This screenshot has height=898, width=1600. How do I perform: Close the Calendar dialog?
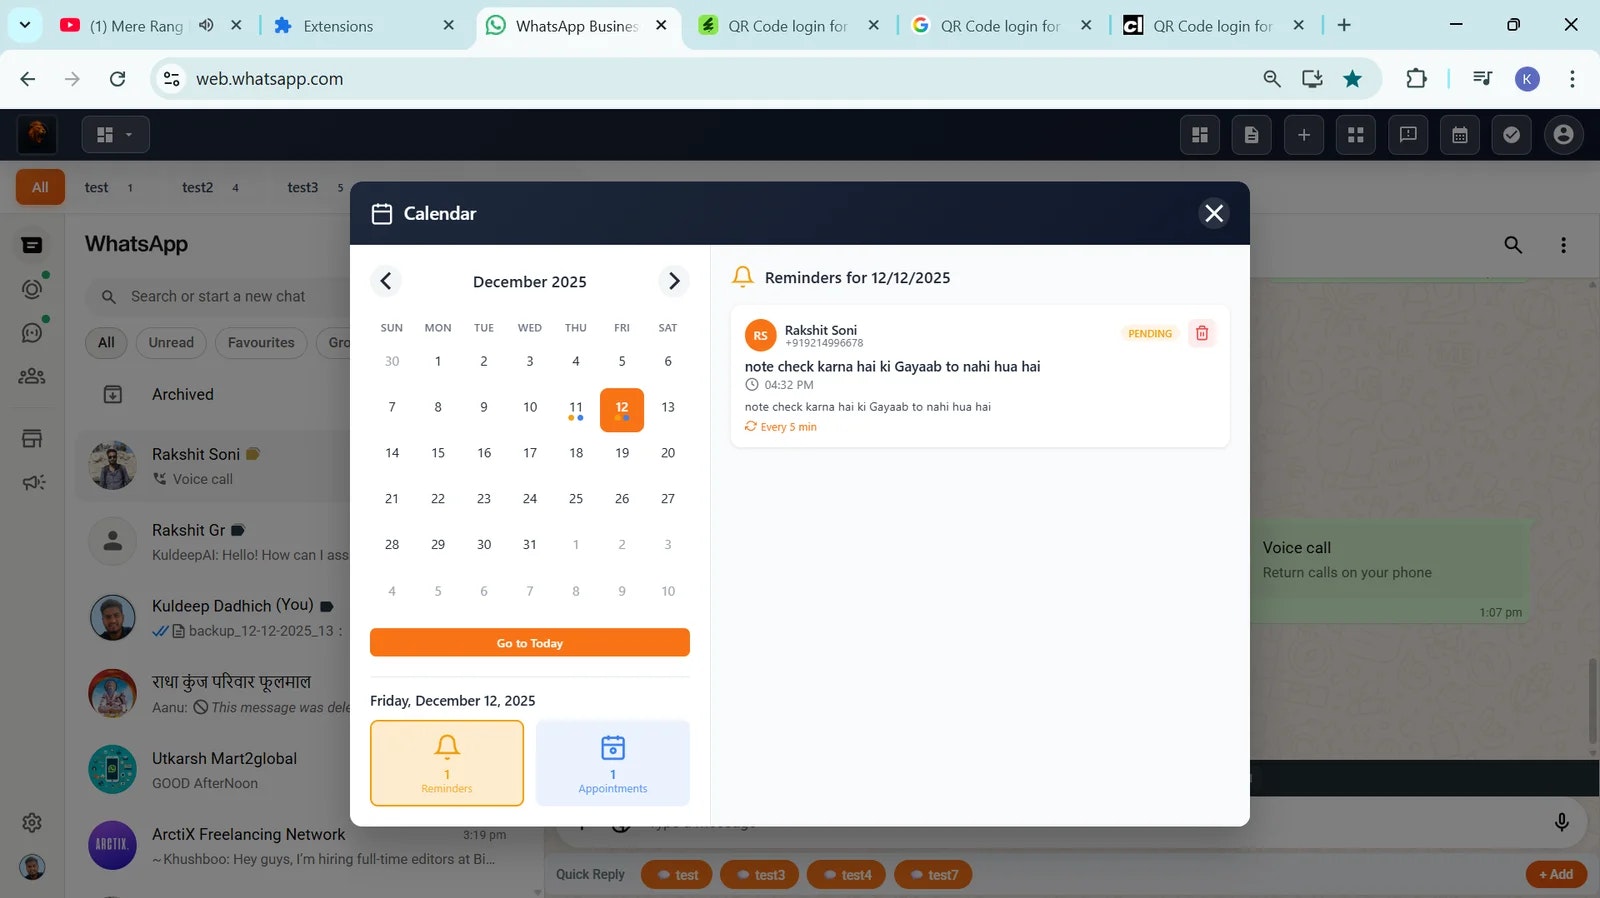1214,213
